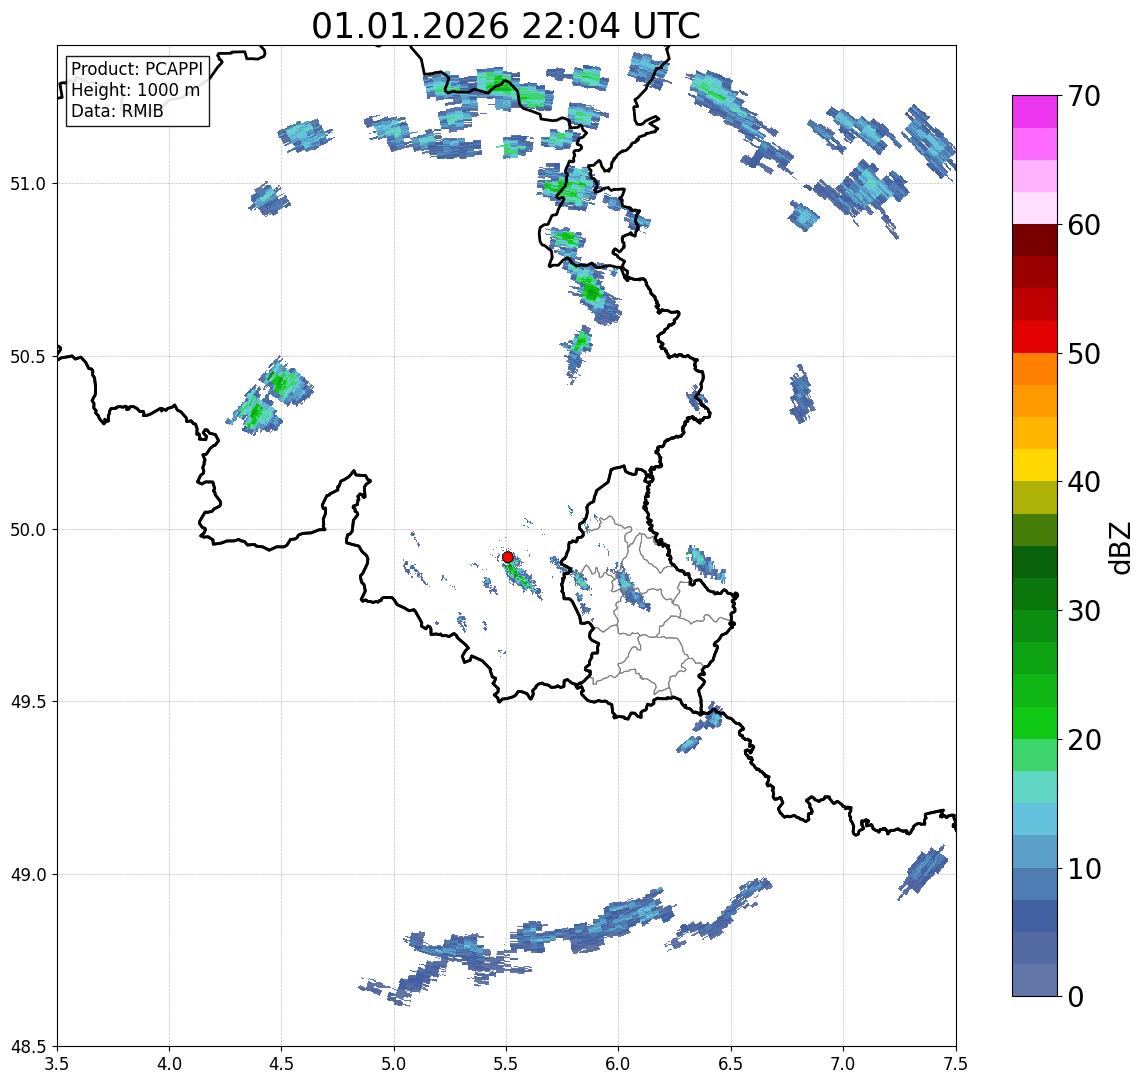1145x1084 pixels.
Task: Click the colorbar tick label 70
Action: tap(1084, 96)
